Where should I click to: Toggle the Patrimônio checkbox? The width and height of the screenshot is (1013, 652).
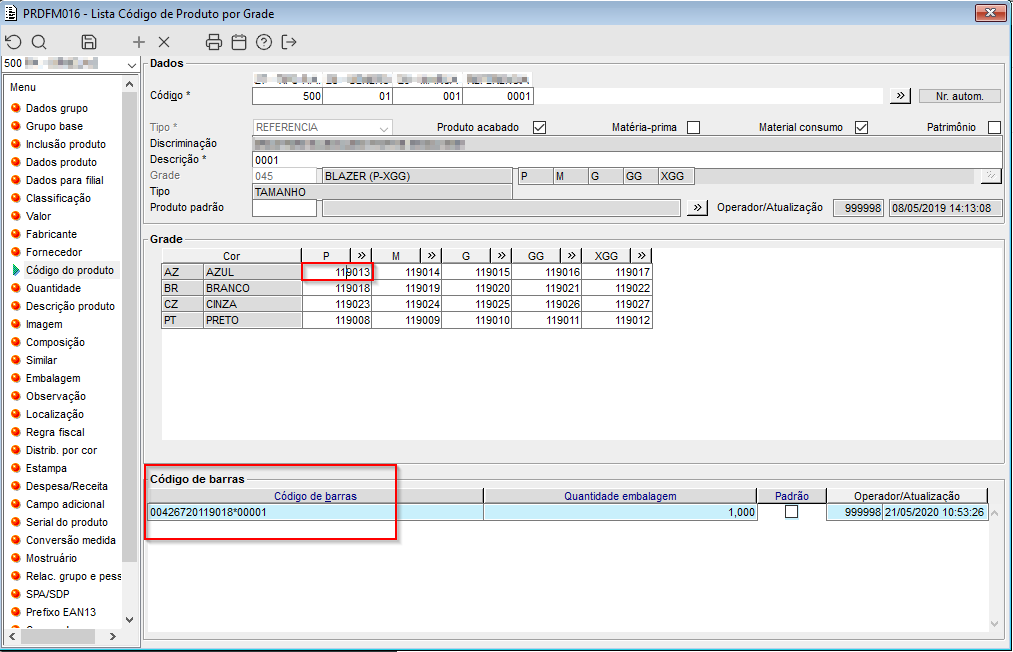pos(994,127)
